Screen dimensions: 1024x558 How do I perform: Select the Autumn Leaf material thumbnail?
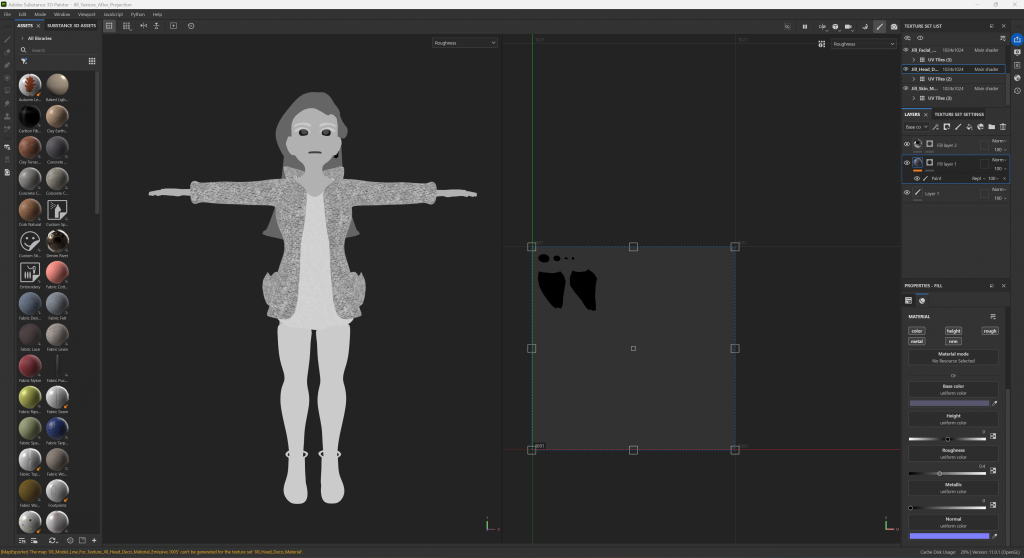coord(30,85)
